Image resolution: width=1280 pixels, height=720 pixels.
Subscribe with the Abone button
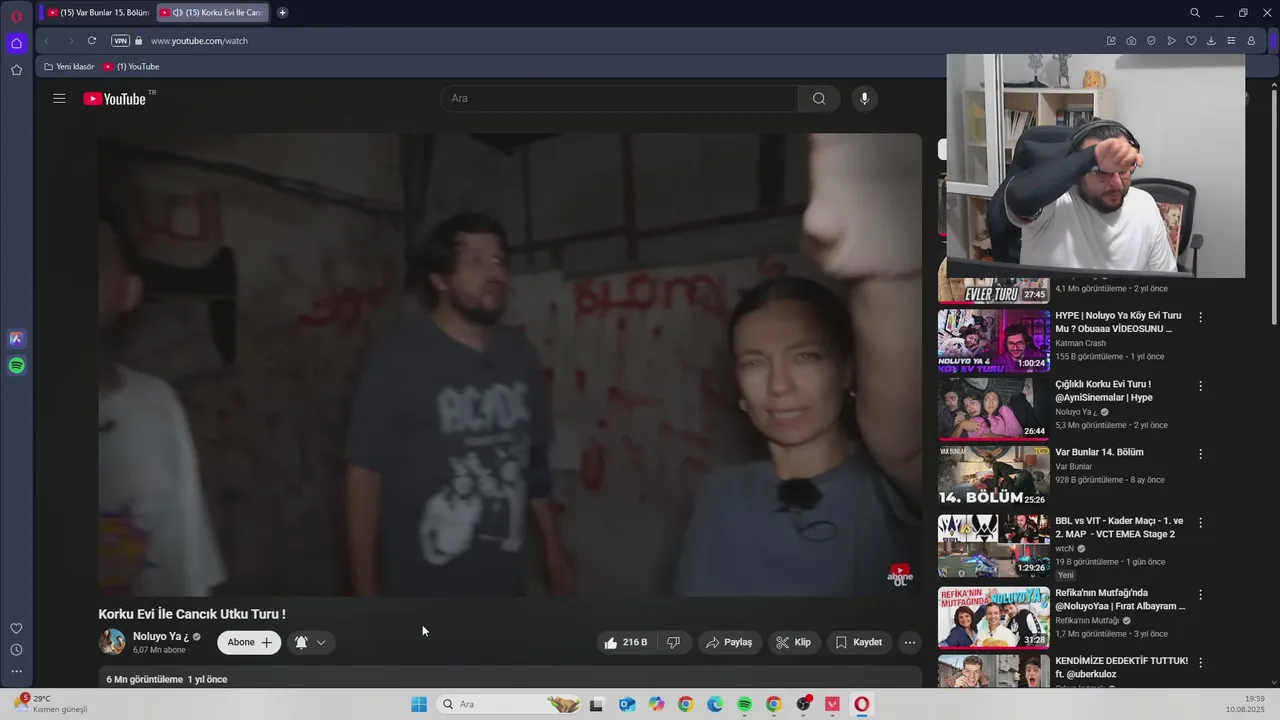pos(249,642)
